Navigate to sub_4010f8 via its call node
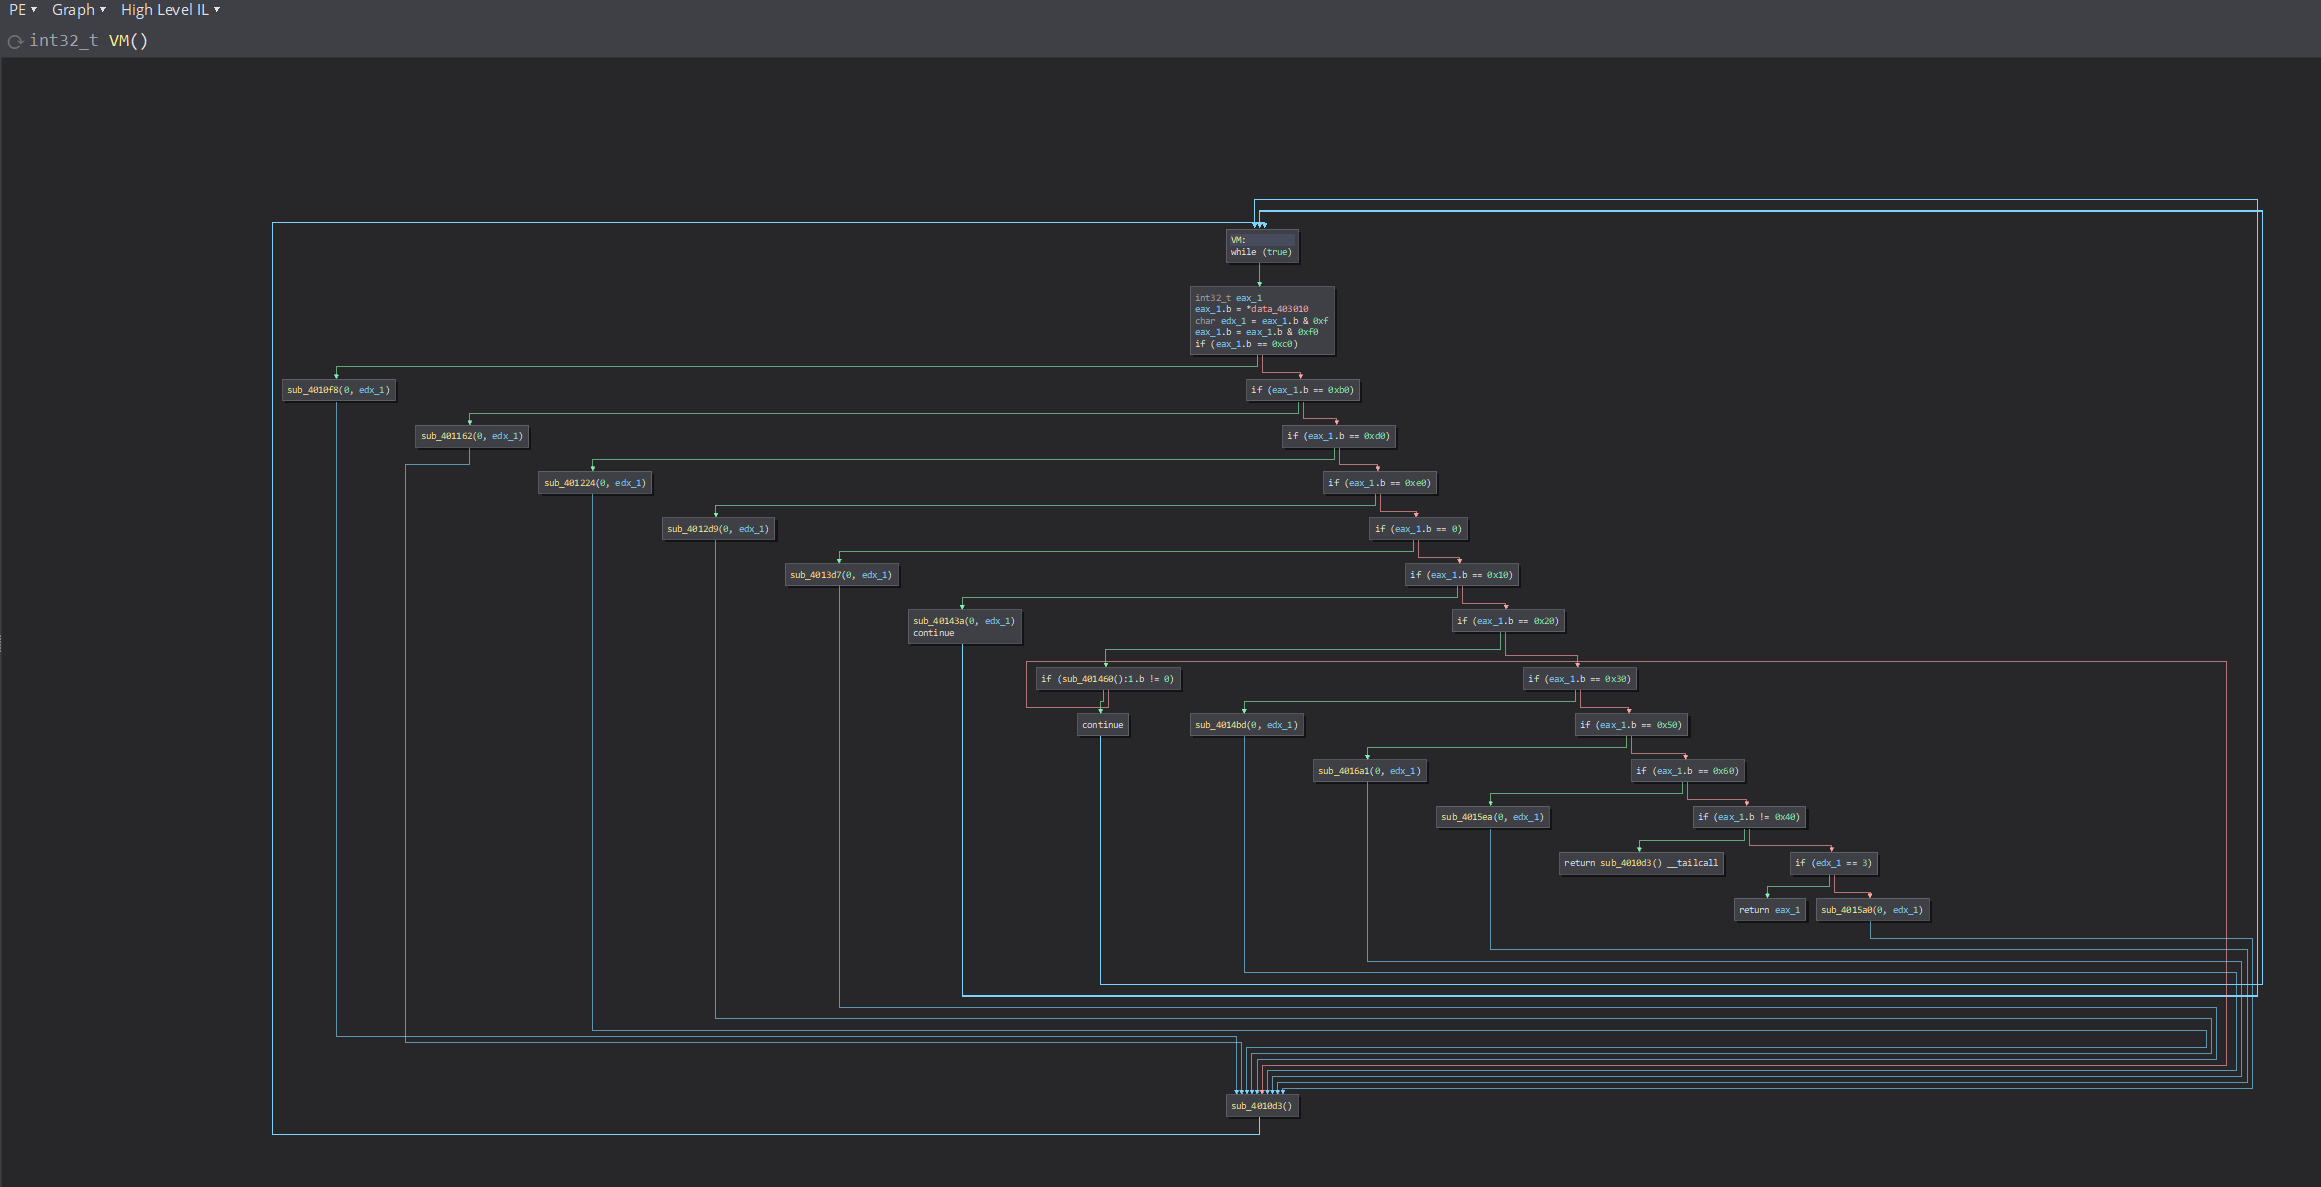This screenshot has height=1187, width=2321. (338, 390)
